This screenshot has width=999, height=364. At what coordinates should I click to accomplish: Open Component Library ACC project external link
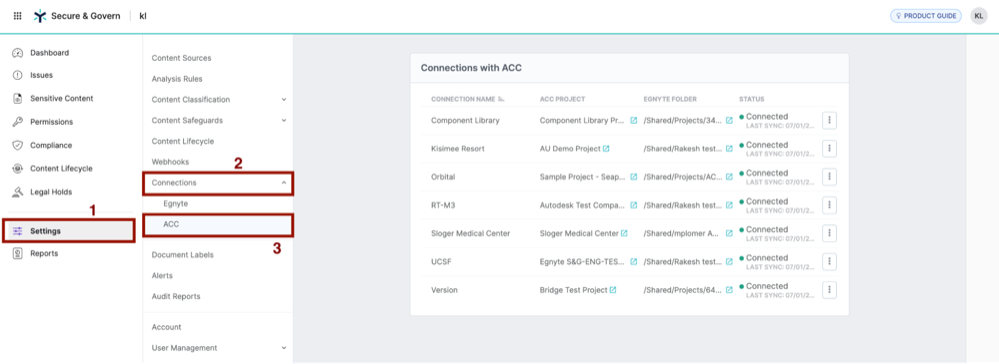[633, 120]
